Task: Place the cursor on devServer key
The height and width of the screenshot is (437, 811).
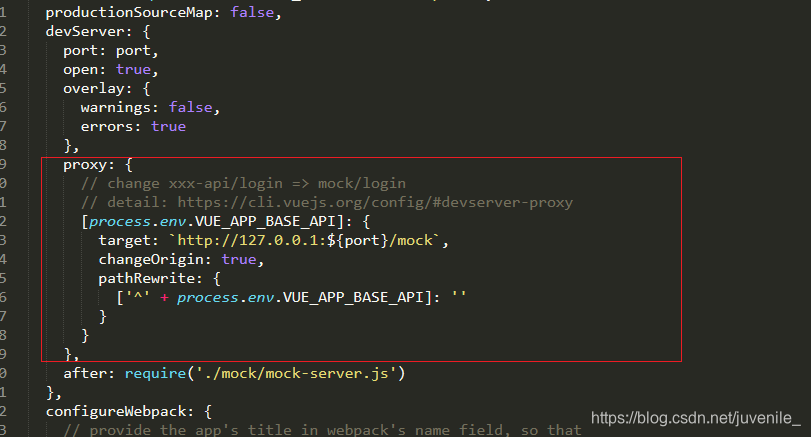Action: click(x=85, y=32)
